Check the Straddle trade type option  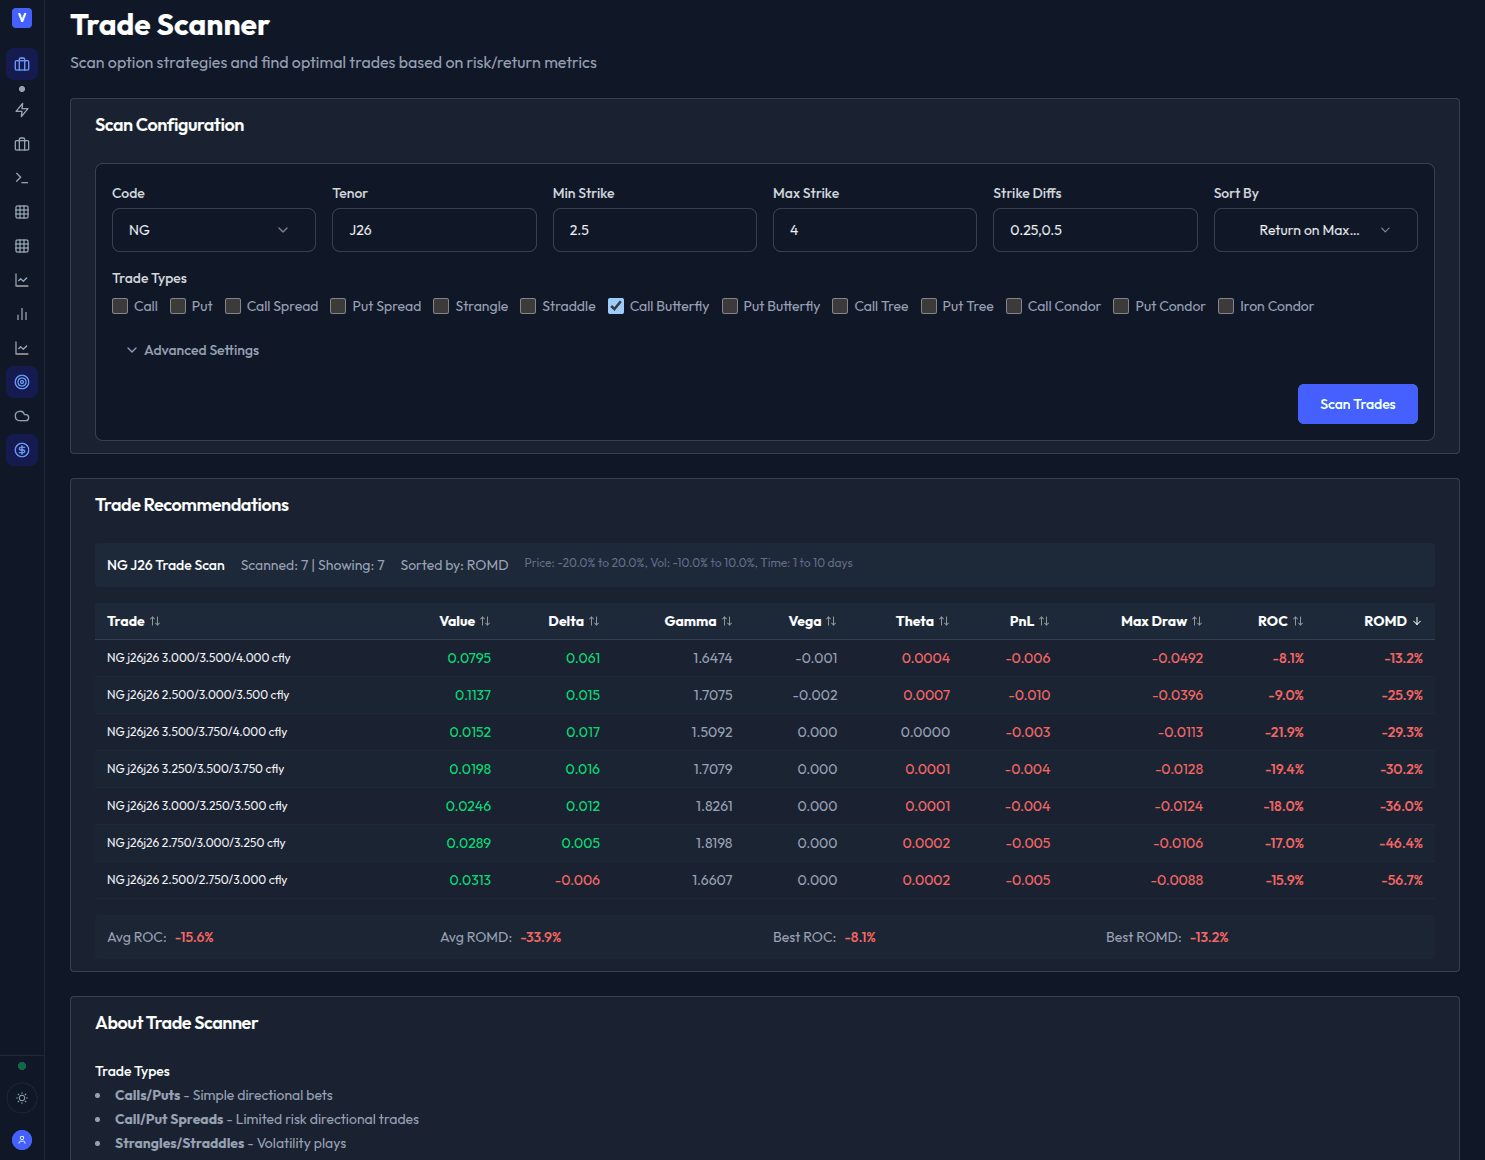527,306
